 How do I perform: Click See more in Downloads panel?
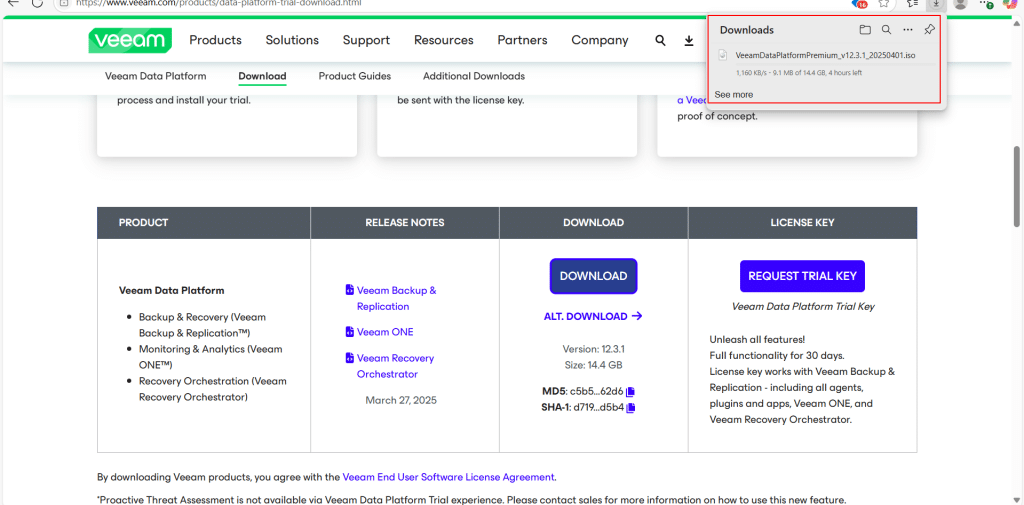pyautogui.click(x=733, y=95)
